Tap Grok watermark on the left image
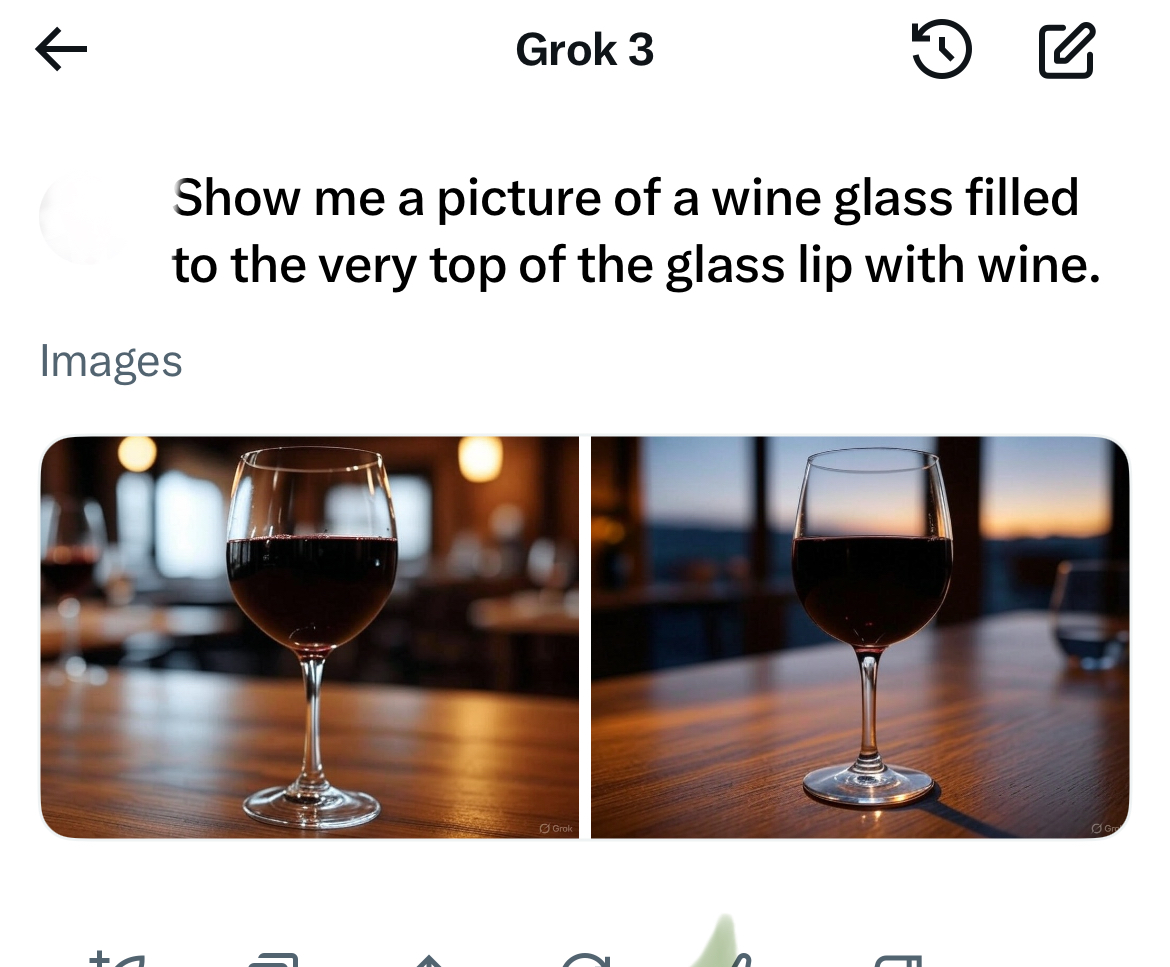 [x=555, y=828]
